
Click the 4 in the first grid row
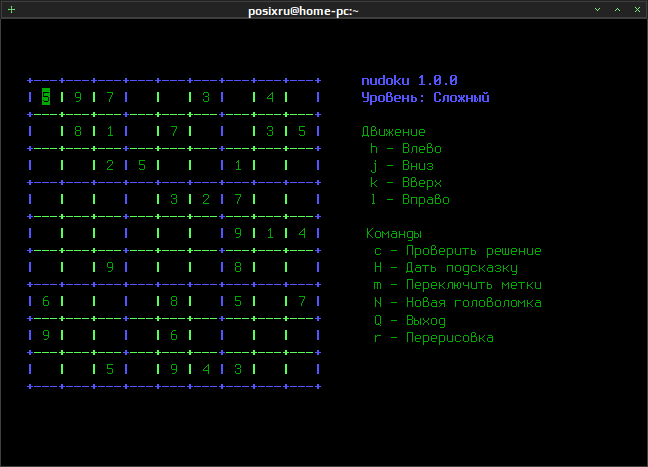pyautogui.click(x=270, y=97)
